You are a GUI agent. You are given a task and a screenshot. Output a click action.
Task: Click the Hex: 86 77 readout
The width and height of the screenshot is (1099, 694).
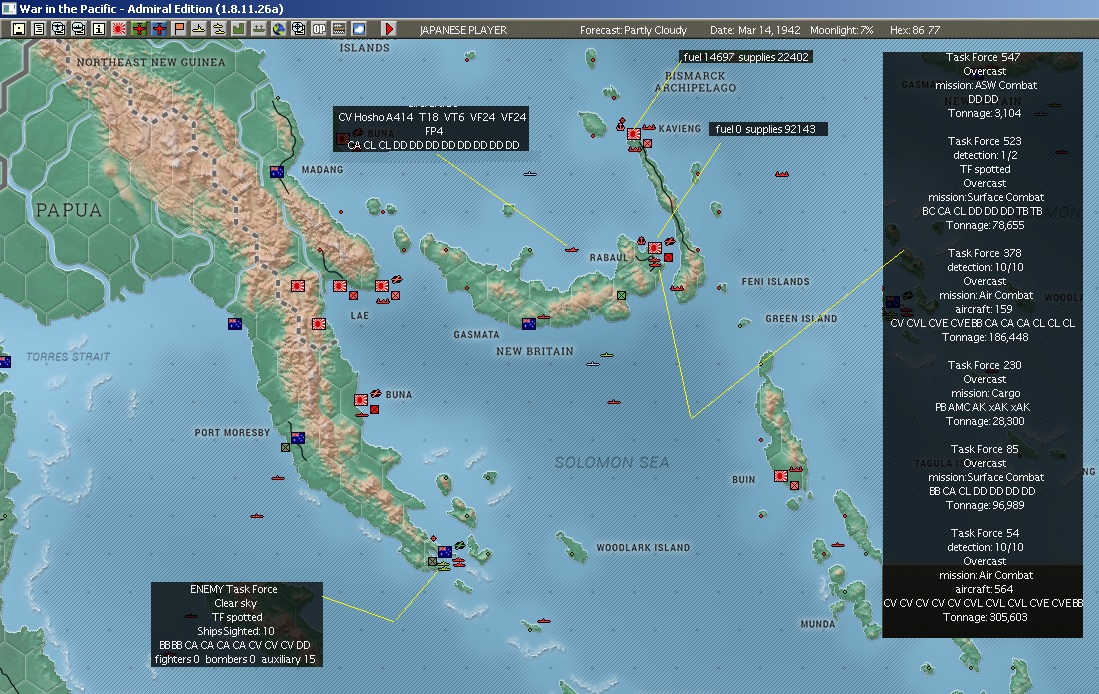tap(915, 30)
